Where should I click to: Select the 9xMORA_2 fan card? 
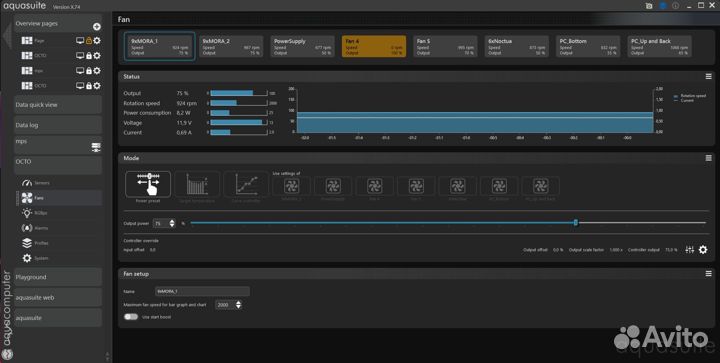tap(231, 46)
